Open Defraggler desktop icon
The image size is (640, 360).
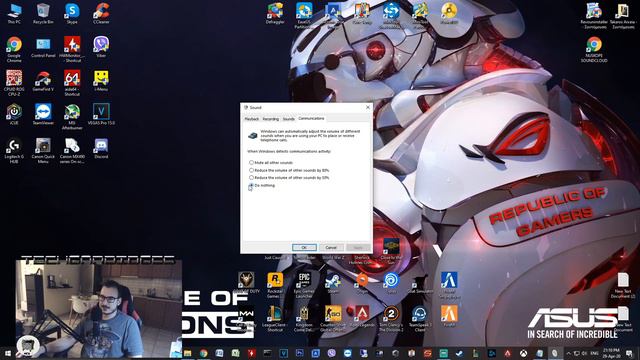[275, 13]
